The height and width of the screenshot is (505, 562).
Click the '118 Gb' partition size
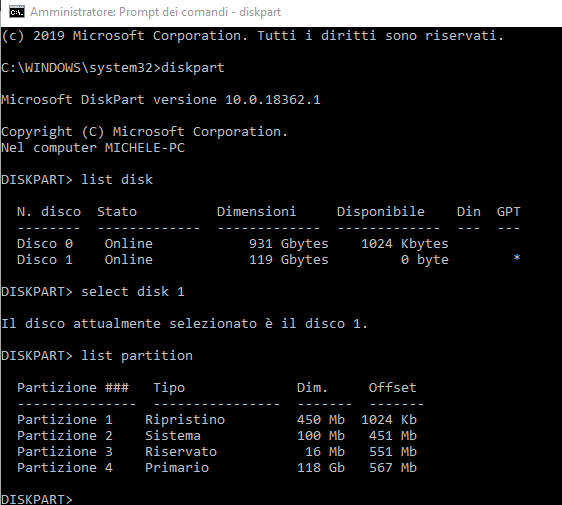(x=321, y=468)
